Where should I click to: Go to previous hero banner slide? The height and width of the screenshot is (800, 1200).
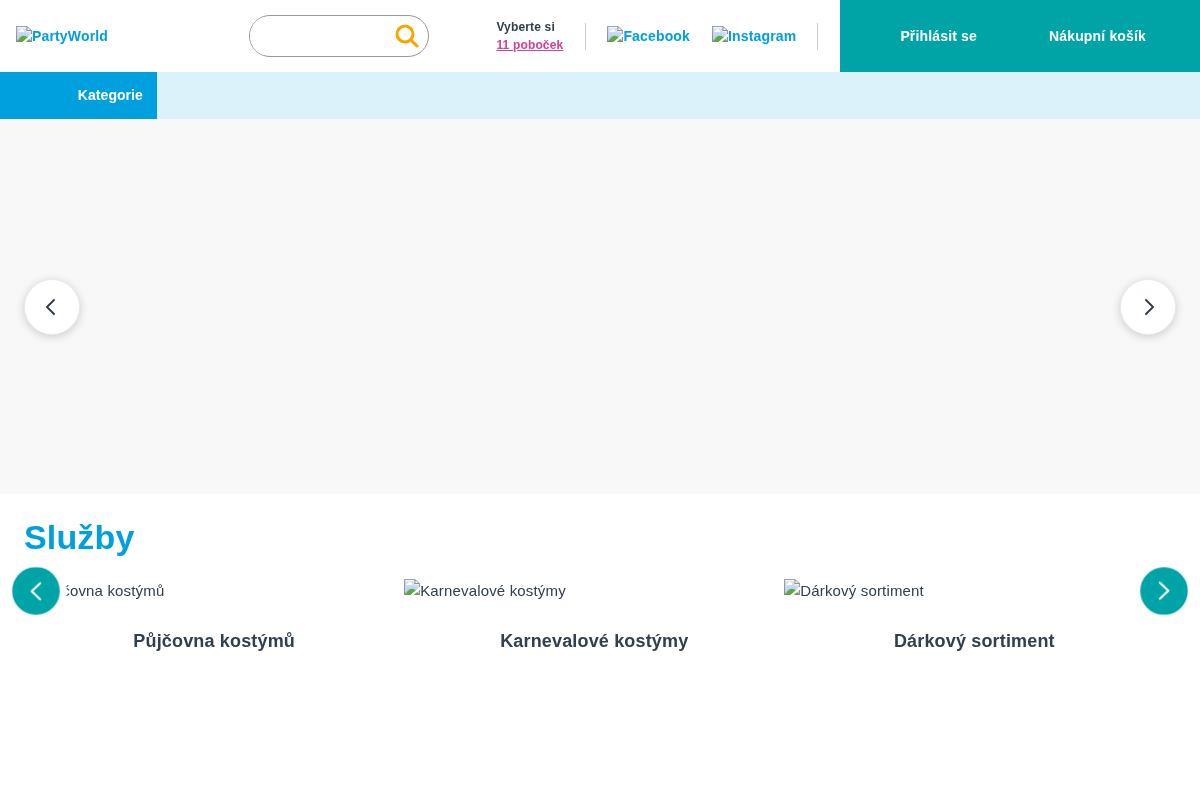point(52,307)
